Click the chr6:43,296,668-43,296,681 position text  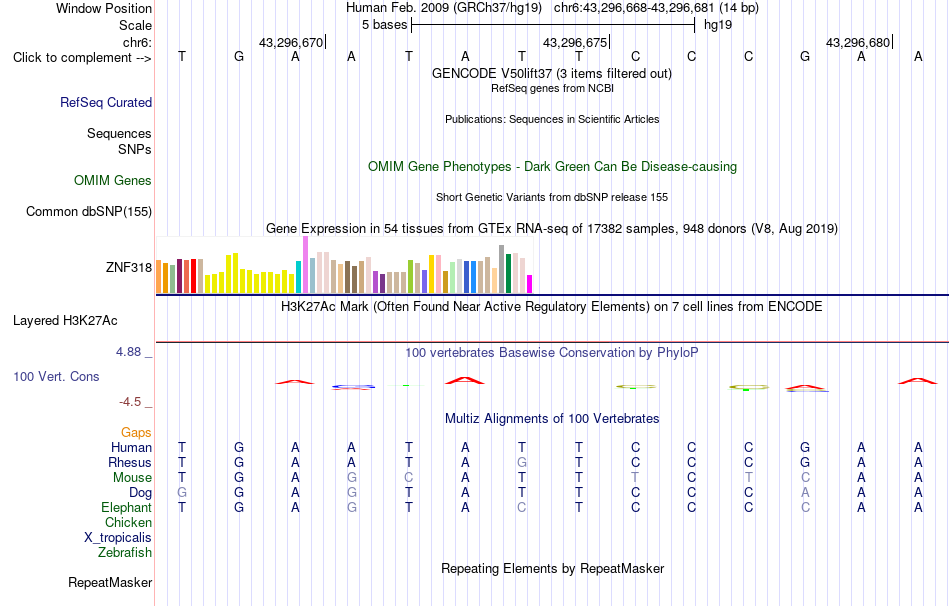(634, 8)
